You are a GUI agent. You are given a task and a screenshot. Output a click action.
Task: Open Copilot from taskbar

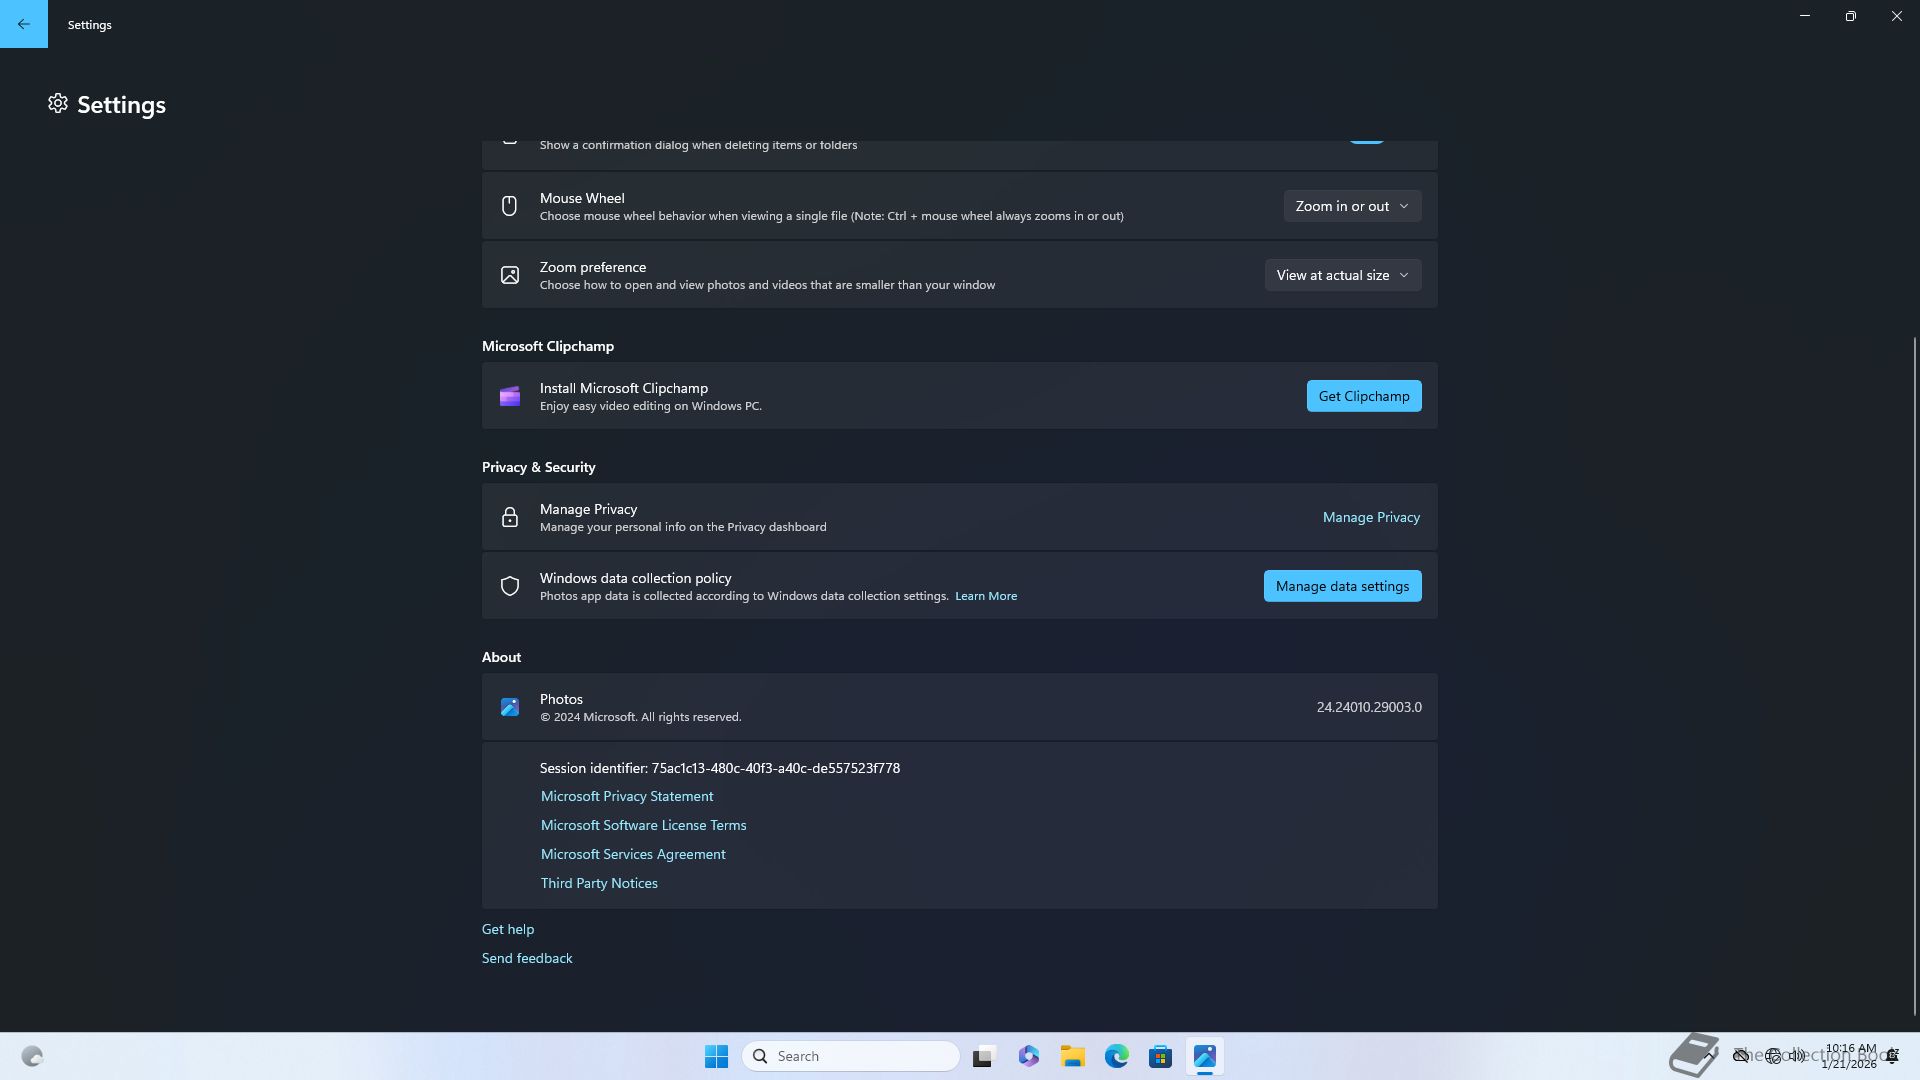pos(1028,1056)
